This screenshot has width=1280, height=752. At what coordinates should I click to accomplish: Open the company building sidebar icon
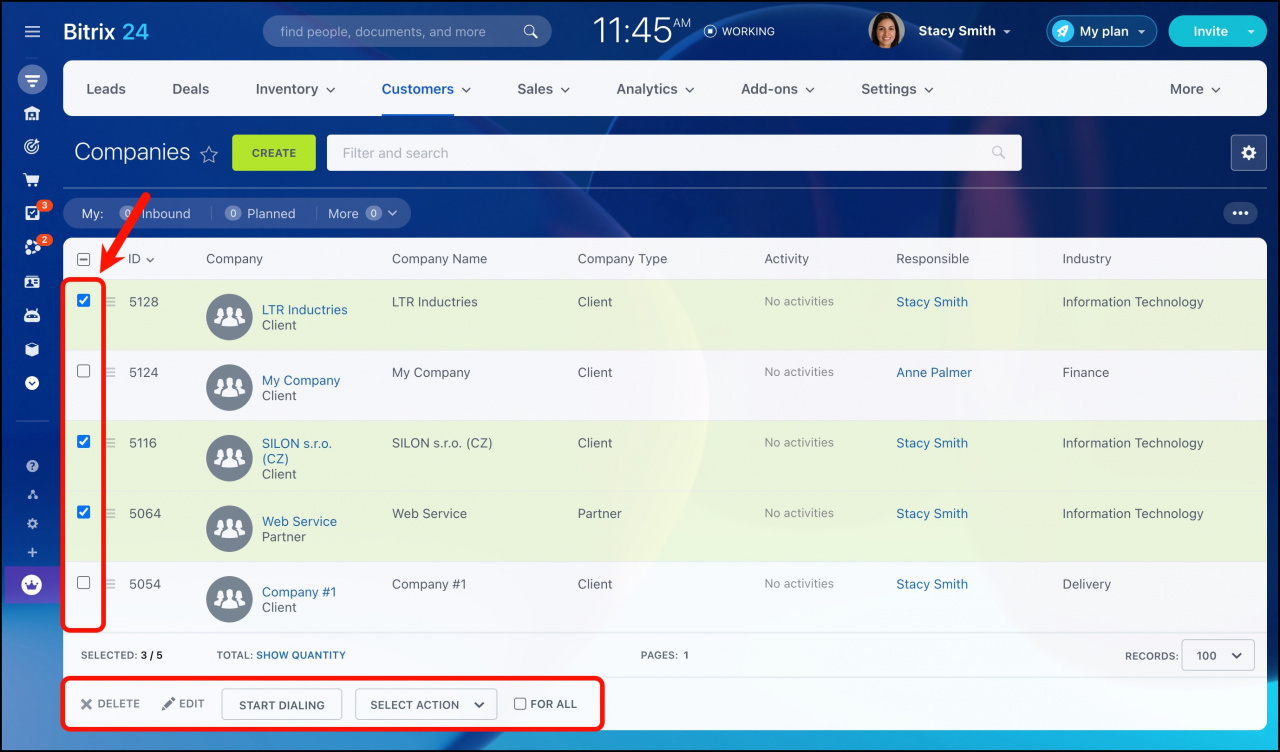[32, 113]
